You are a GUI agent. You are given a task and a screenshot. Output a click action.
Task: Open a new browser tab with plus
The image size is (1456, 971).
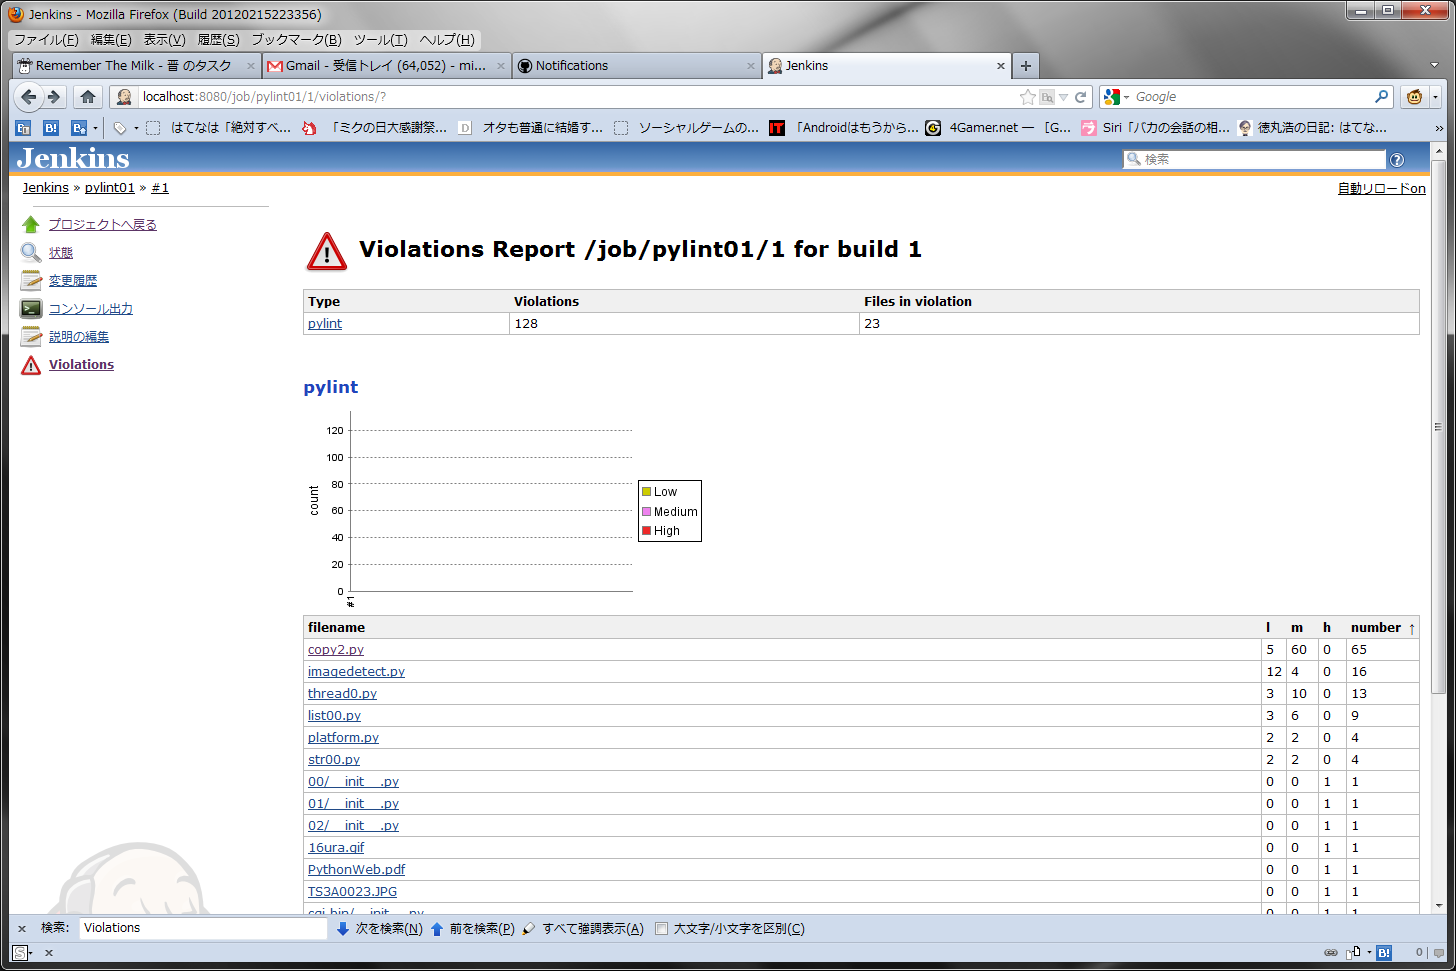[1025, 66]
